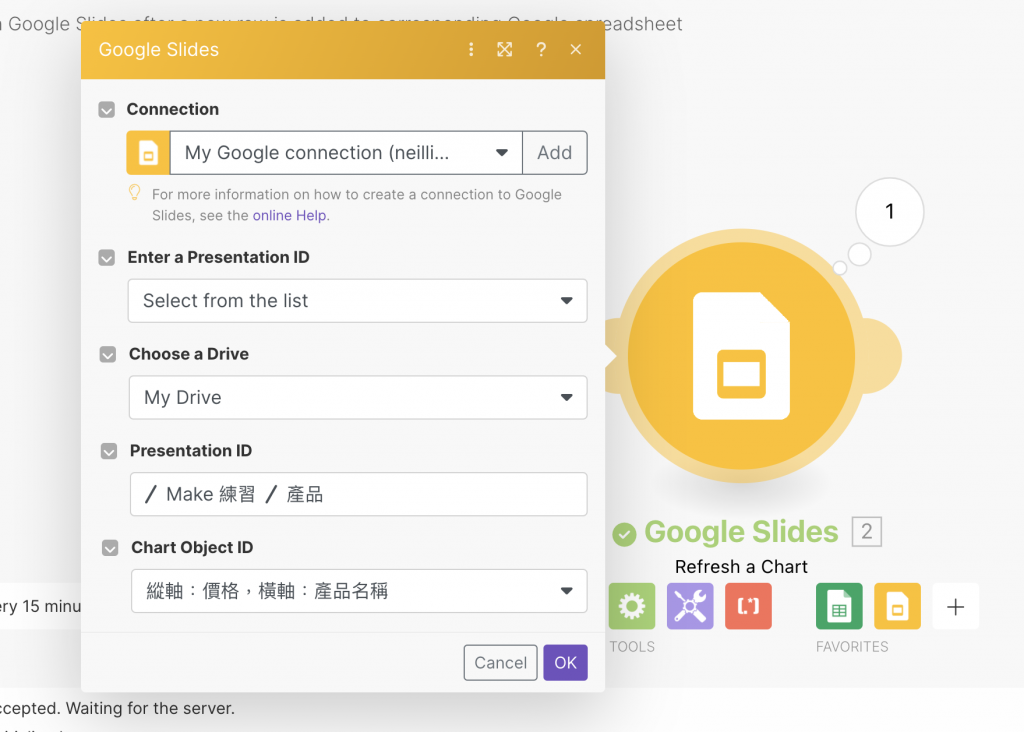Toggle the Presentation ID field checkbox
Image resolution: width=1024 pixels, height=732 pixels.
(x=109, y=451)
